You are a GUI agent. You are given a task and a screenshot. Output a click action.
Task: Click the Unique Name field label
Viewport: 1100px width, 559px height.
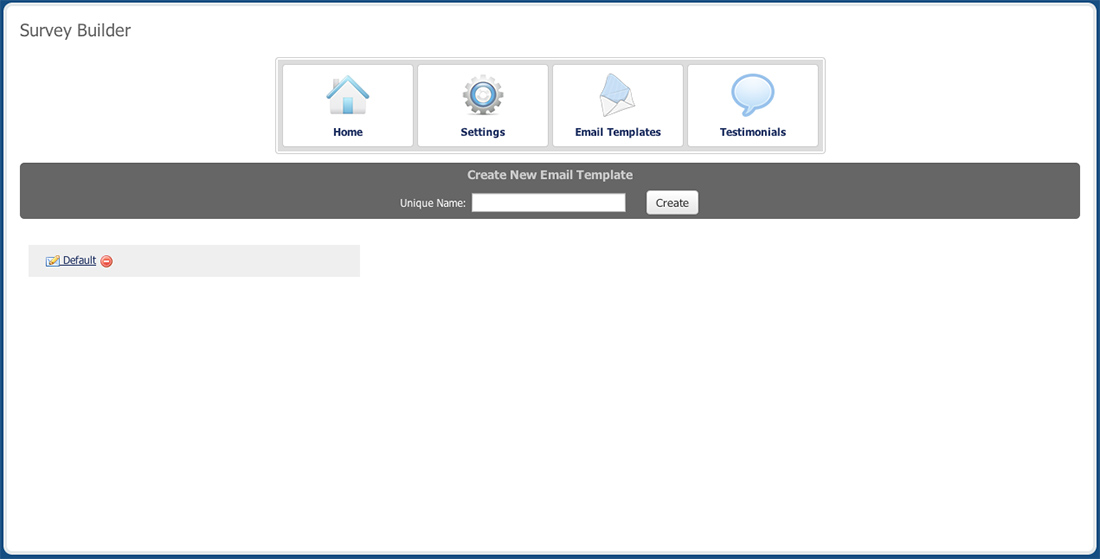432,203
